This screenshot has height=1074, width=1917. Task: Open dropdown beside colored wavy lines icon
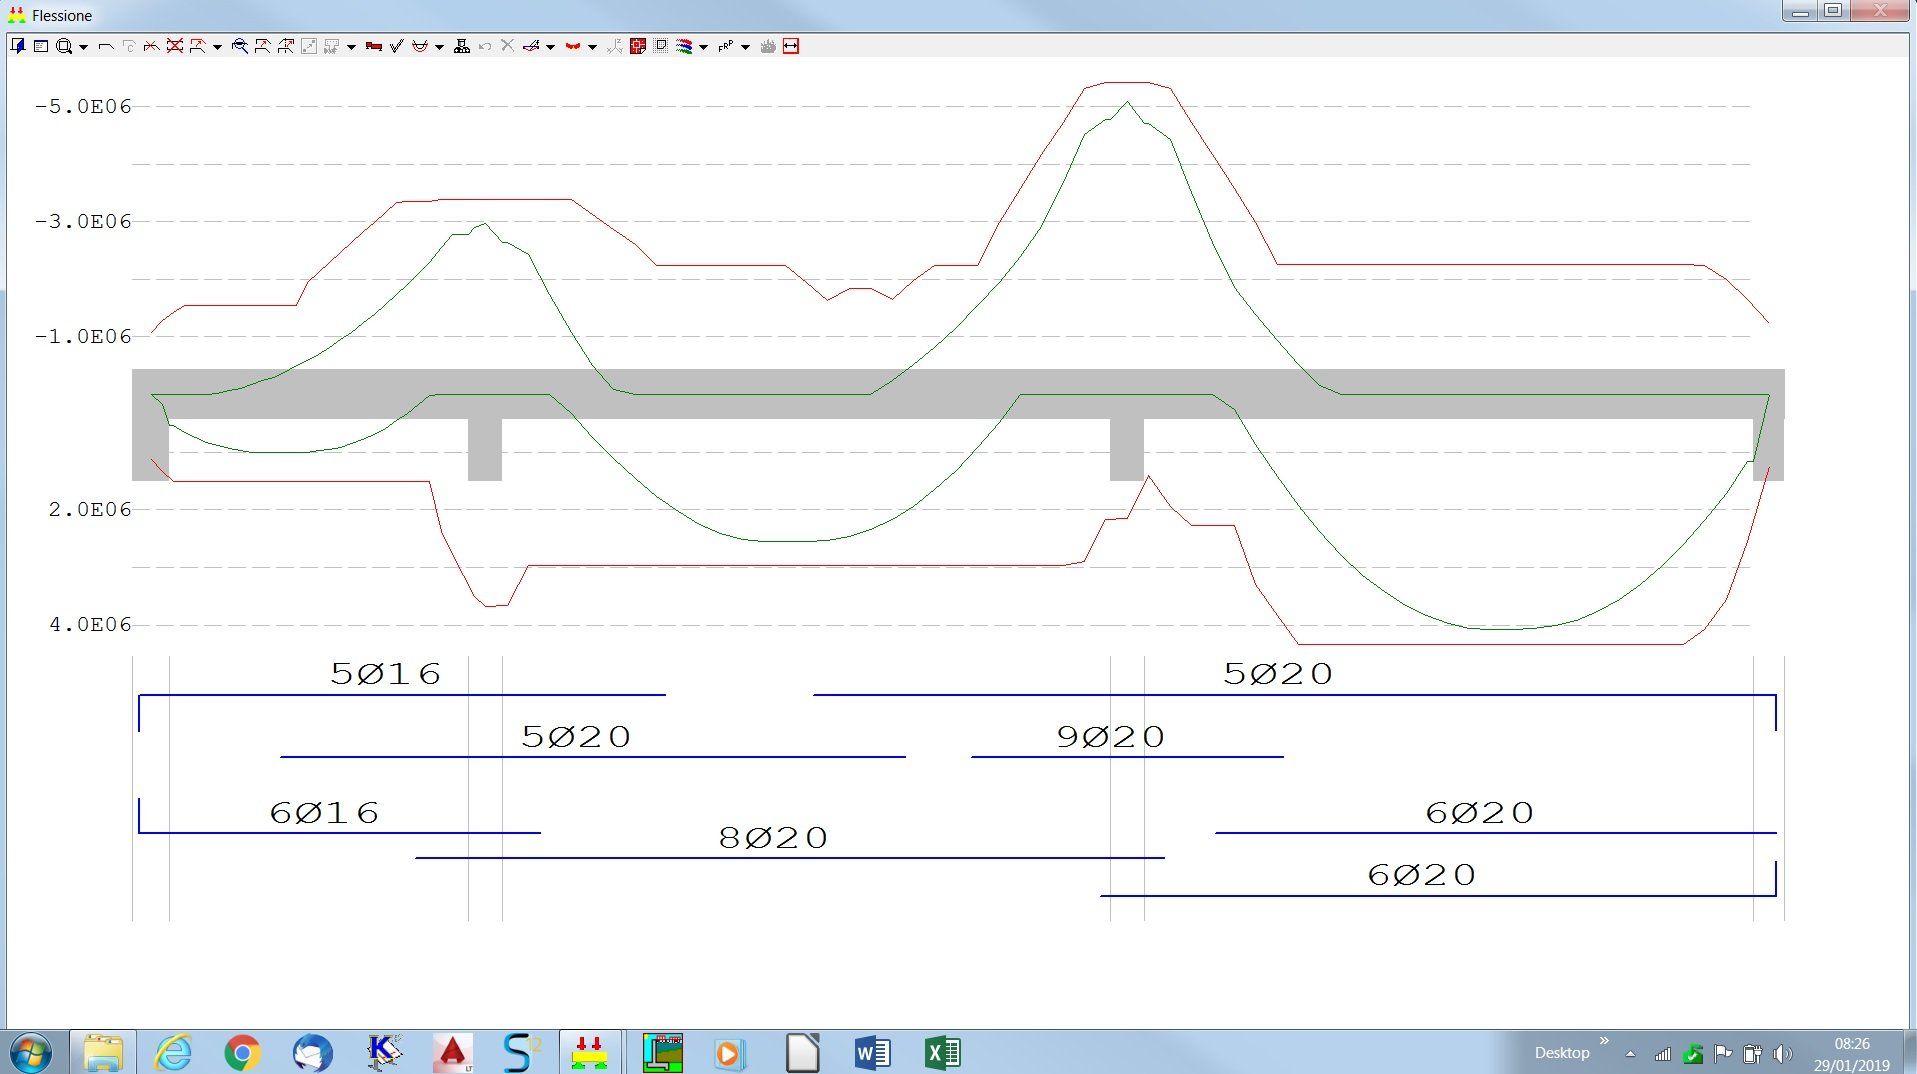(703, 47)
